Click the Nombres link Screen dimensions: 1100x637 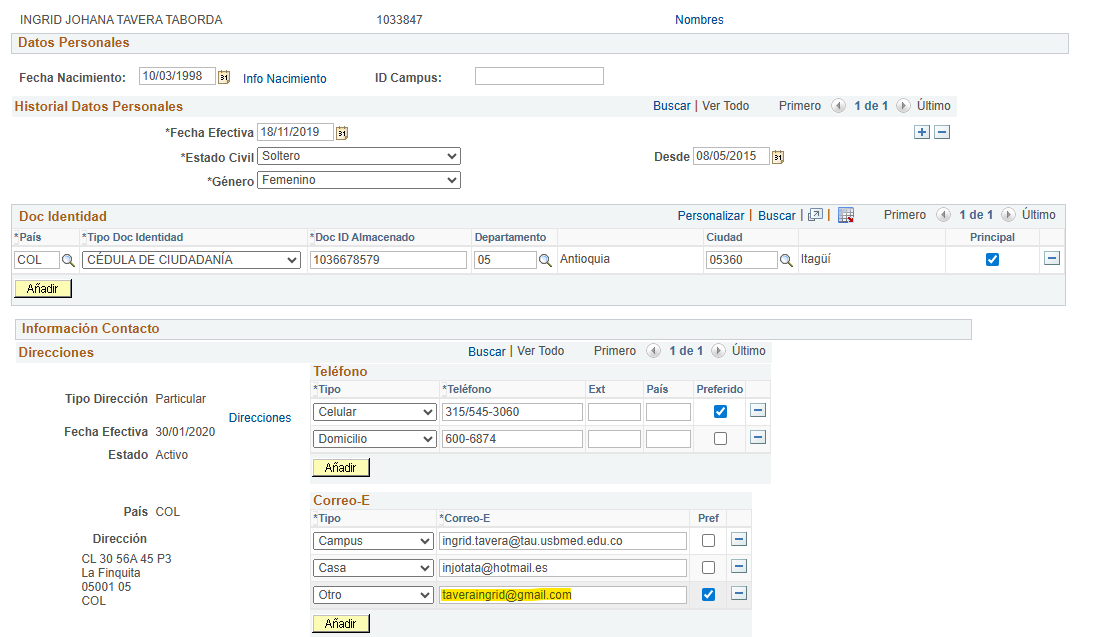[x=699, y=20]
